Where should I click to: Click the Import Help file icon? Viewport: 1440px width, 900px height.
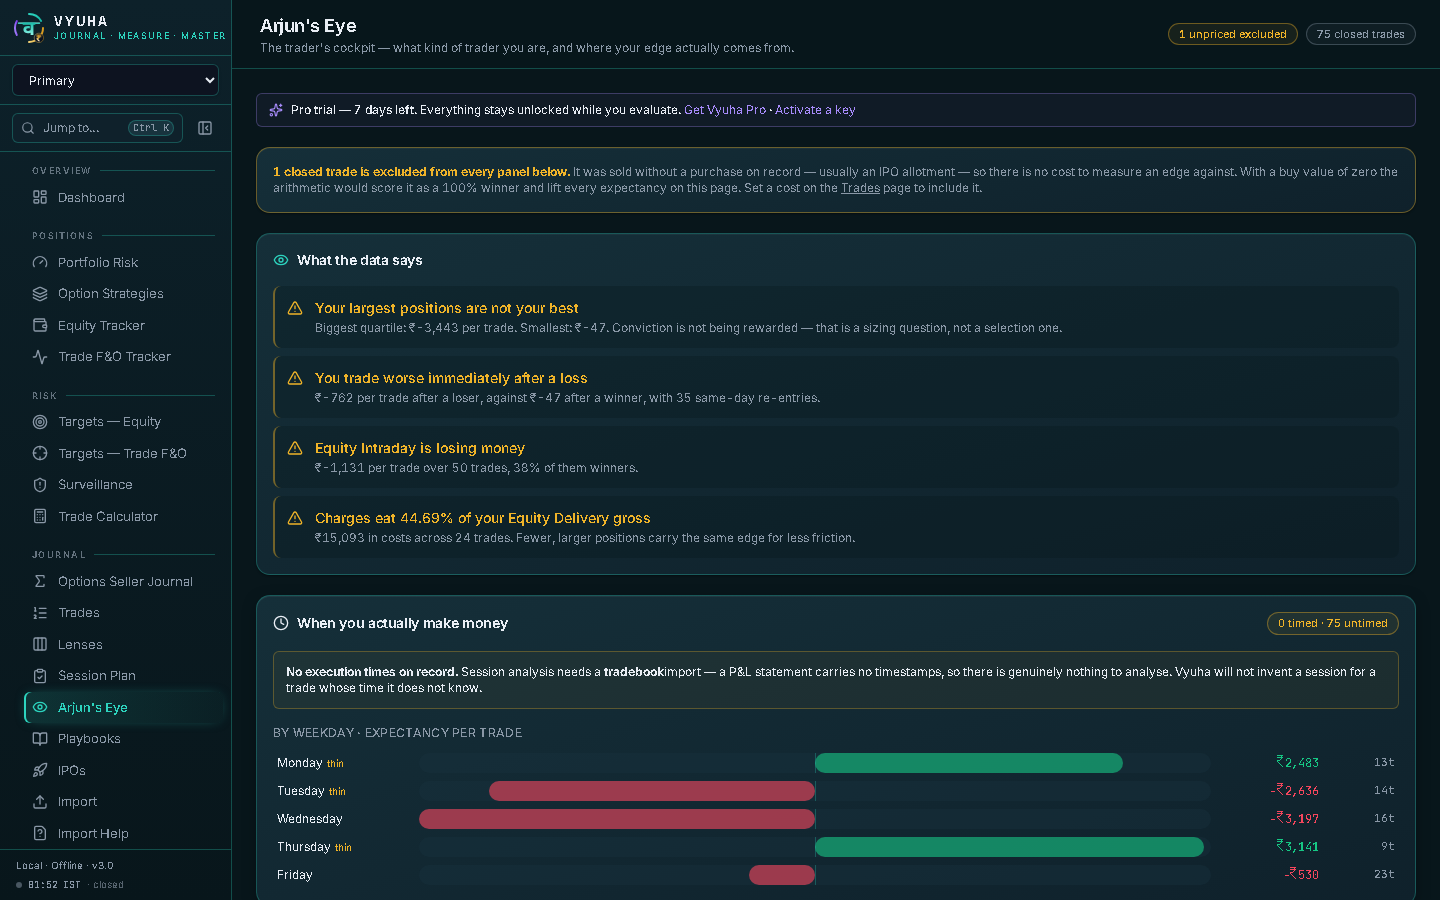coord(40,834)
